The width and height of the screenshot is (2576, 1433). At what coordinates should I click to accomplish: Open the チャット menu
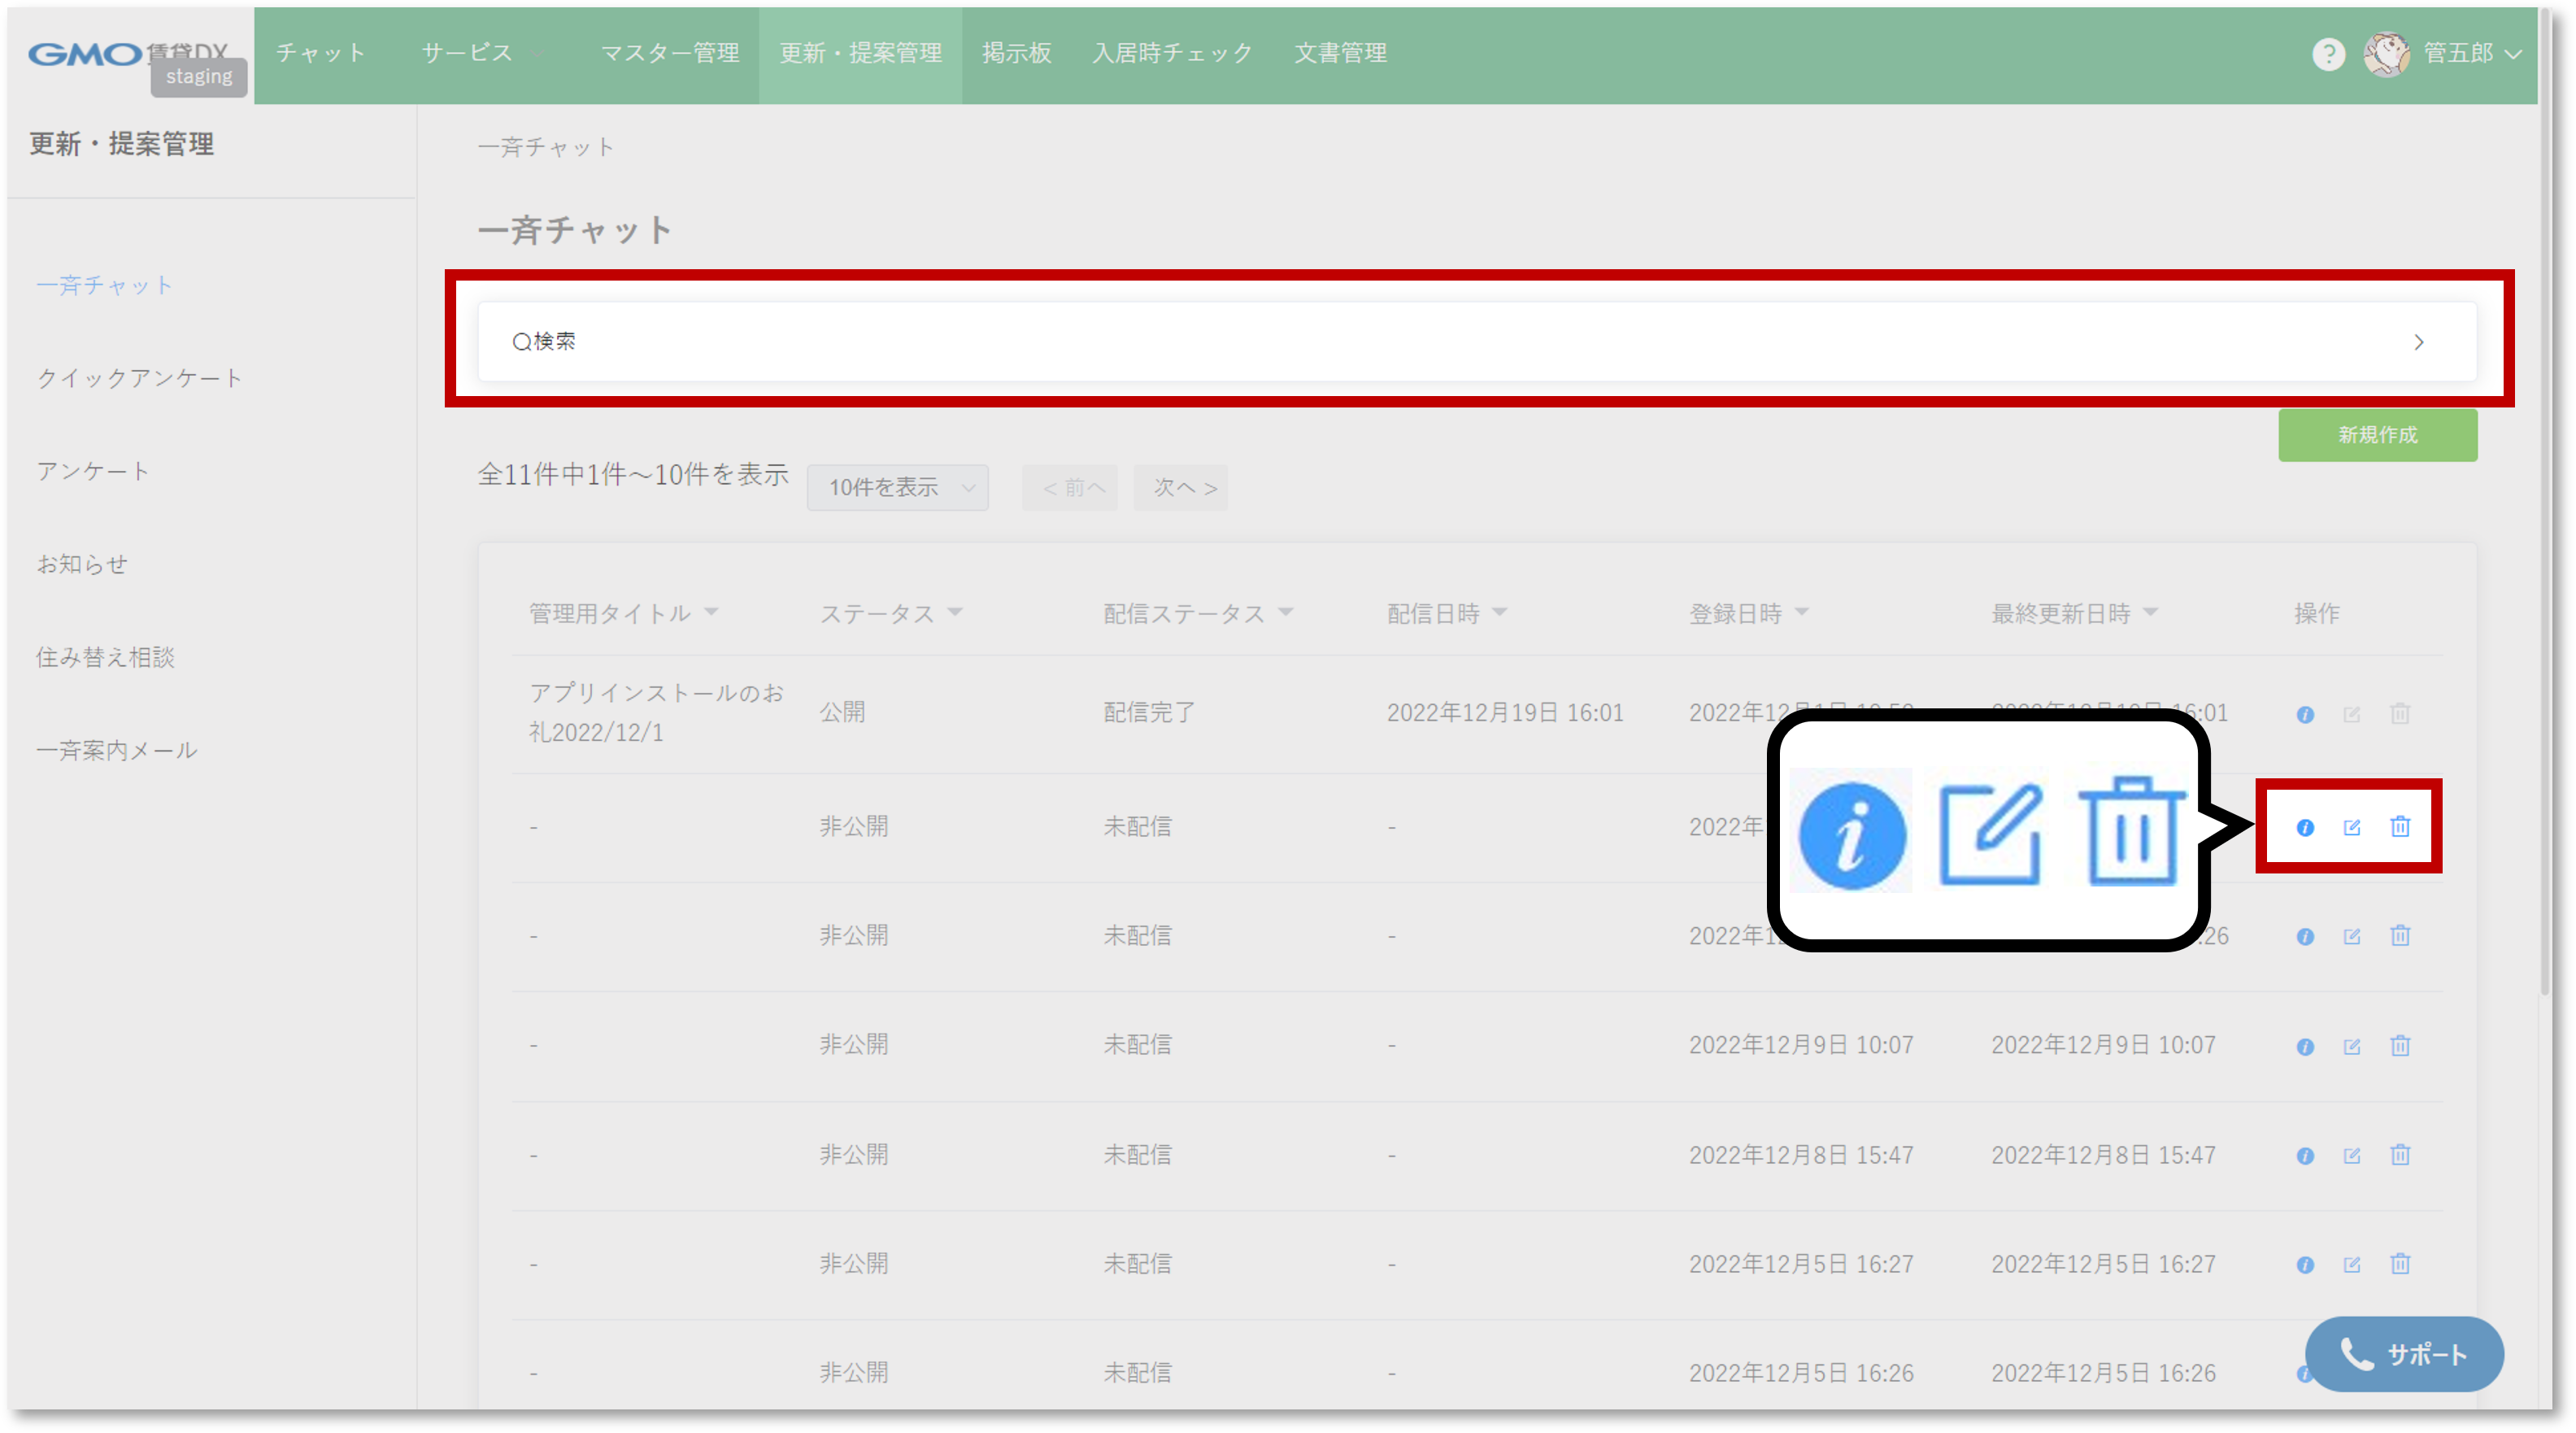[321, 53]
